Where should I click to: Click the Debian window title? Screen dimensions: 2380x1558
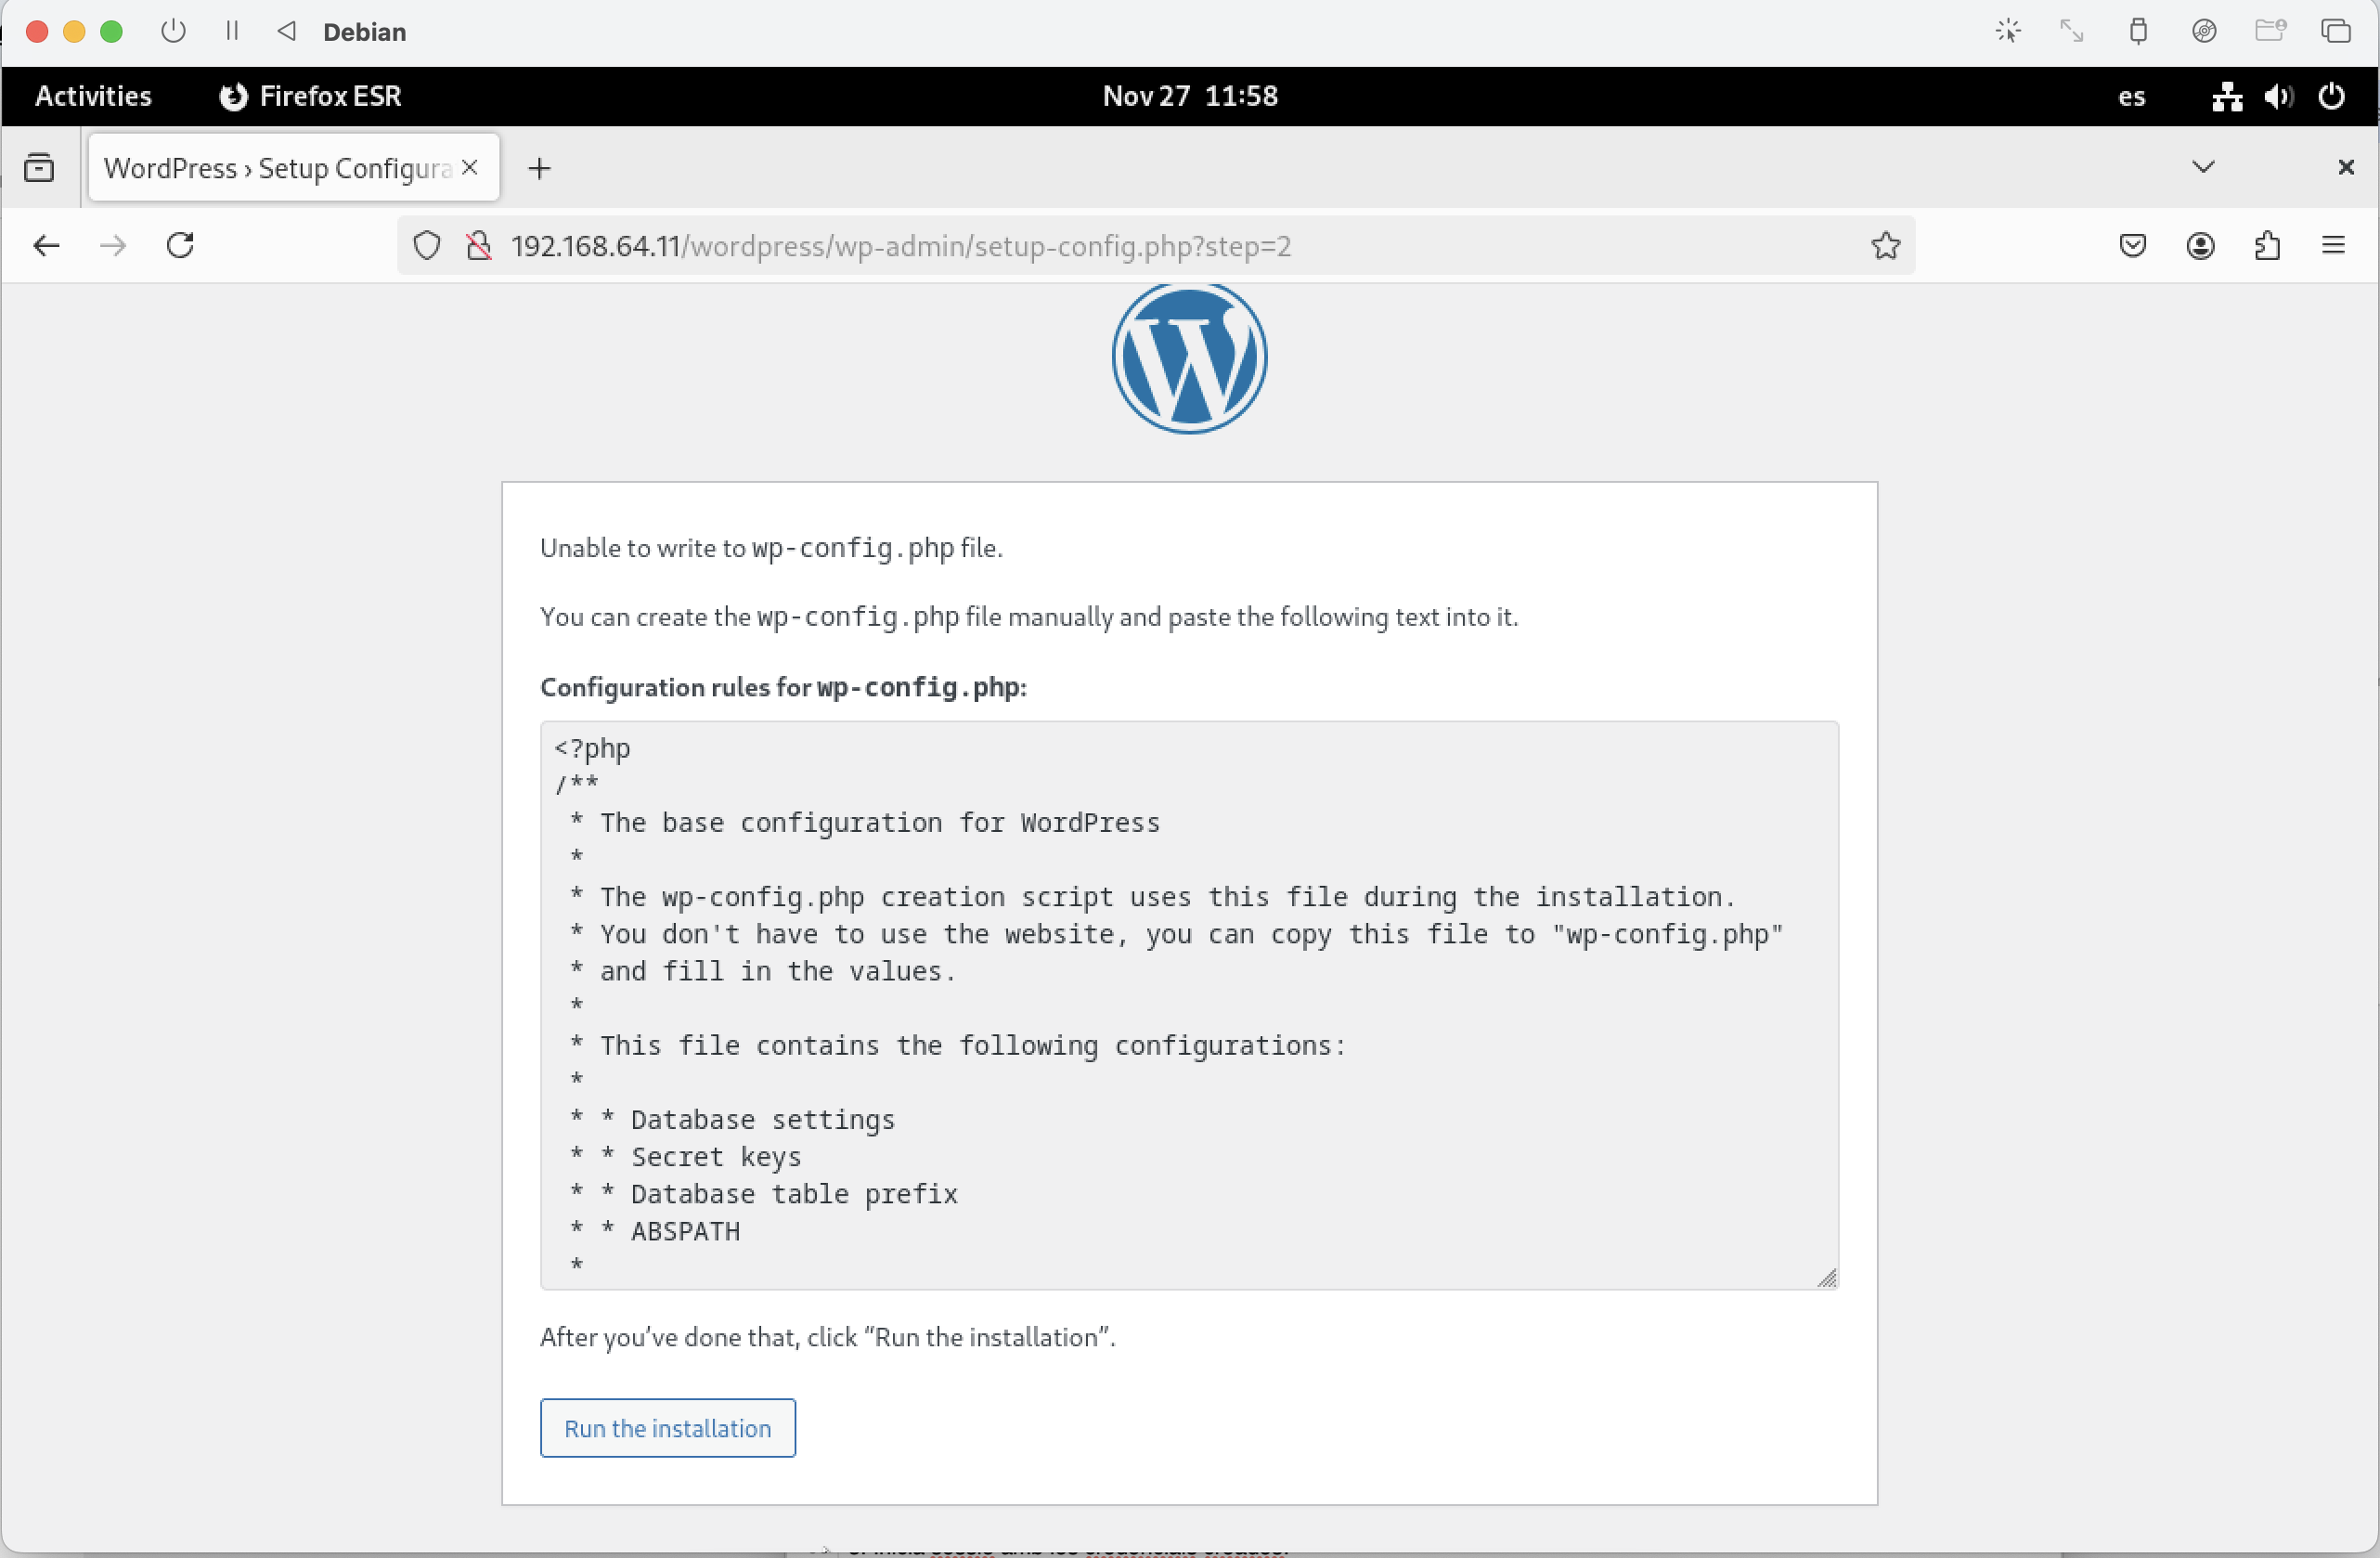pos(364,32)
